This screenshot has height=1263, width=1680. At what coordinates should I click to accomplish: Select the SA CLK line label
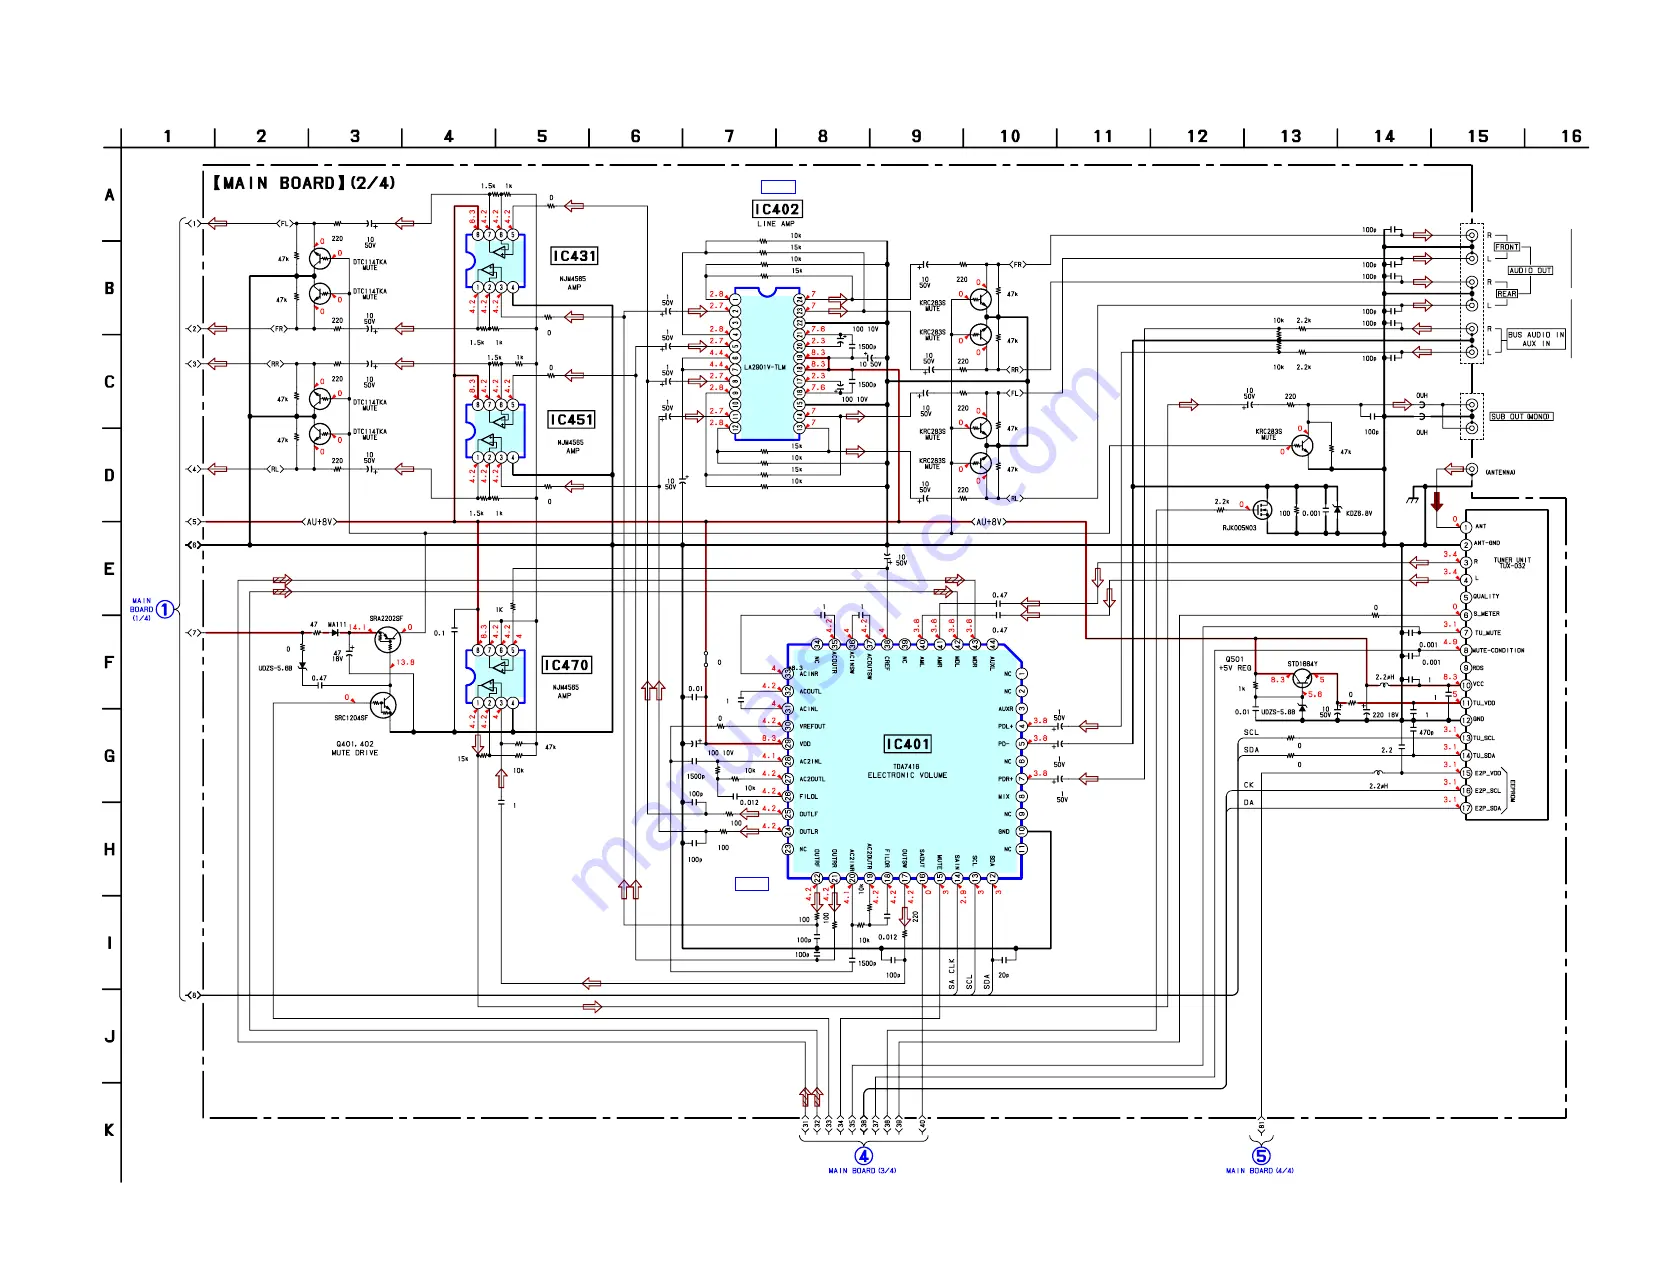click(952, 974)
